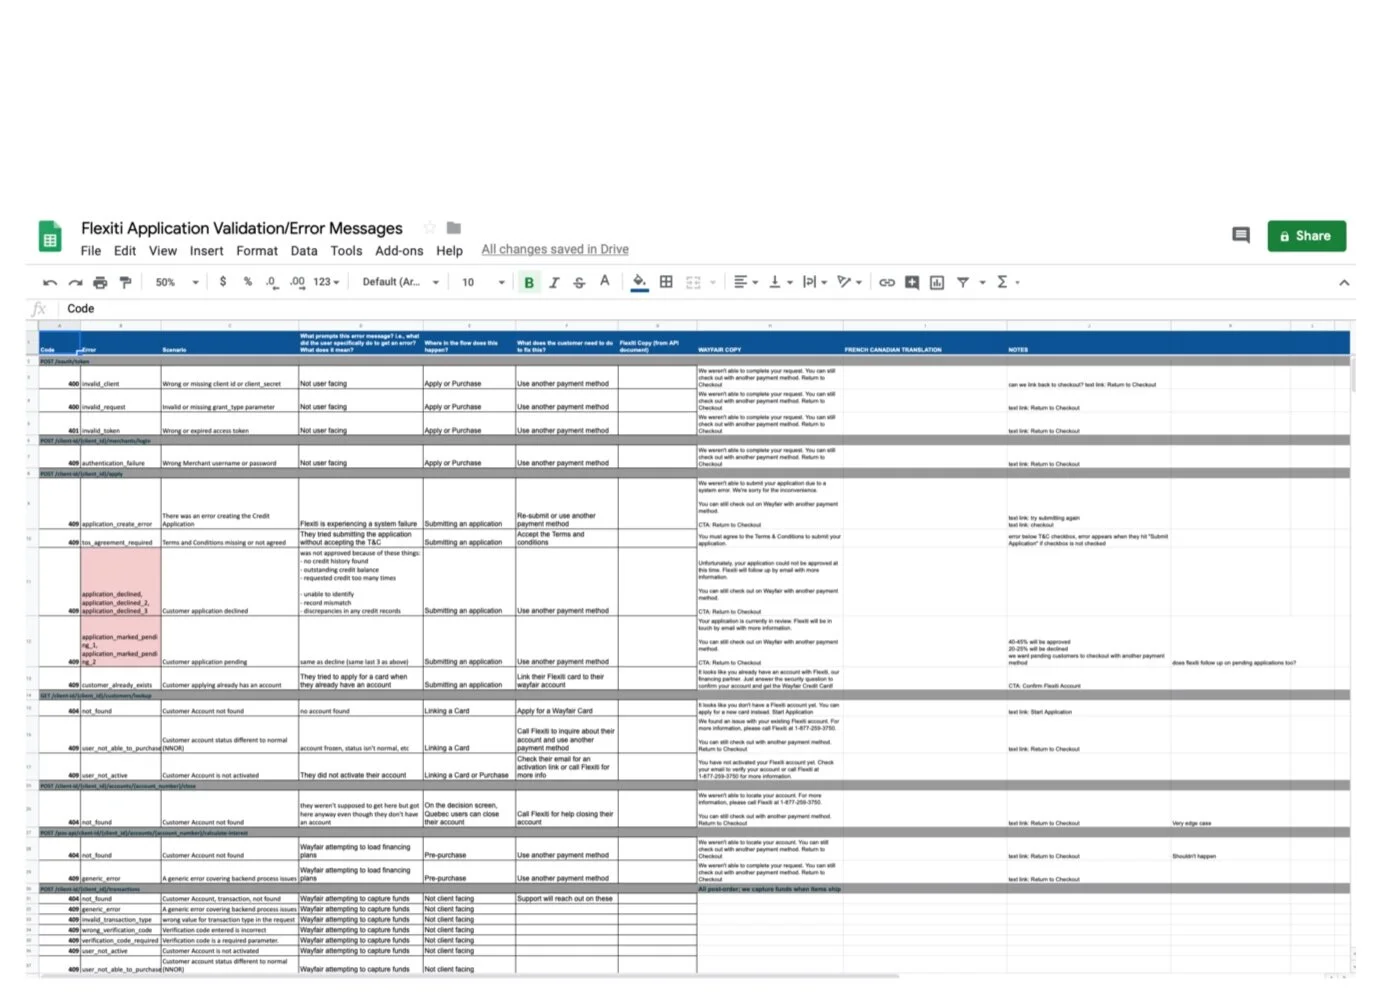
Task: Open the 123 more formats dropdown
Action: click(327, 282)
